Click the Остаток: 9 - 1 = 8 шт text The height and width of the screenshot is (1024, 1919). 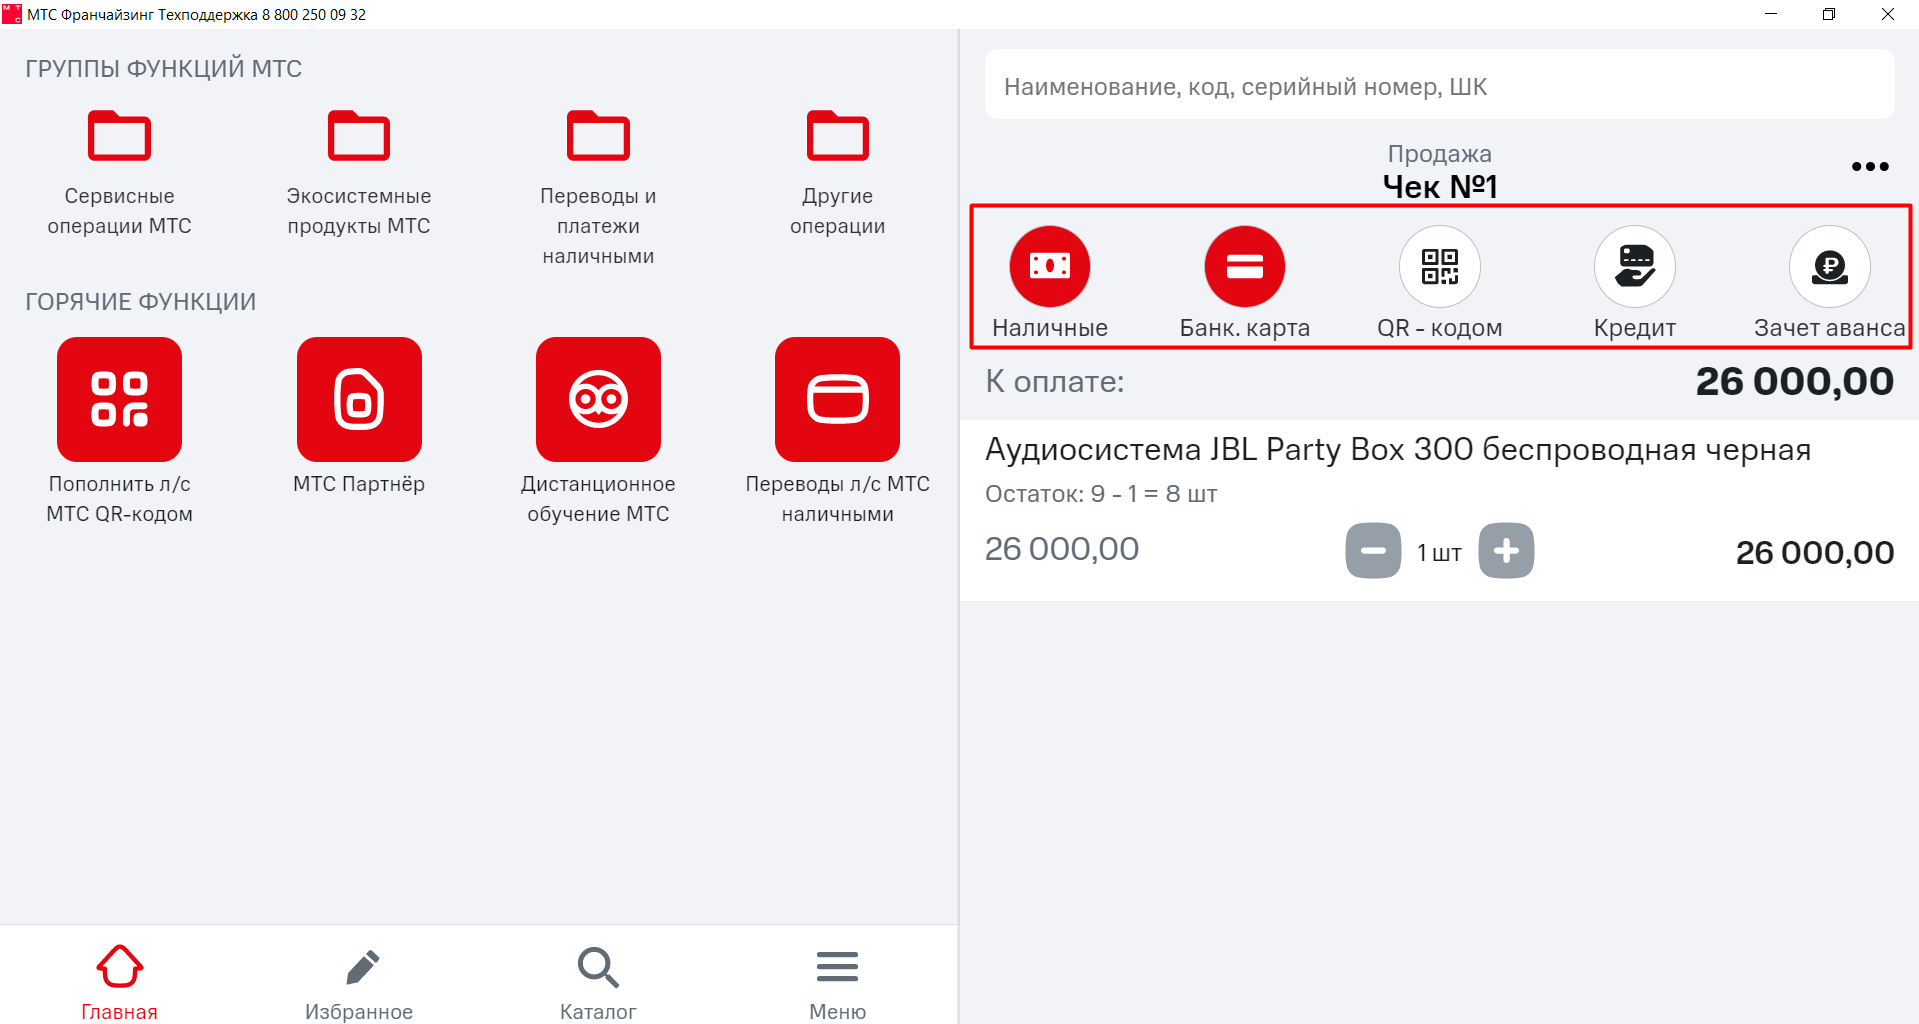click(x=1101, y=494)
